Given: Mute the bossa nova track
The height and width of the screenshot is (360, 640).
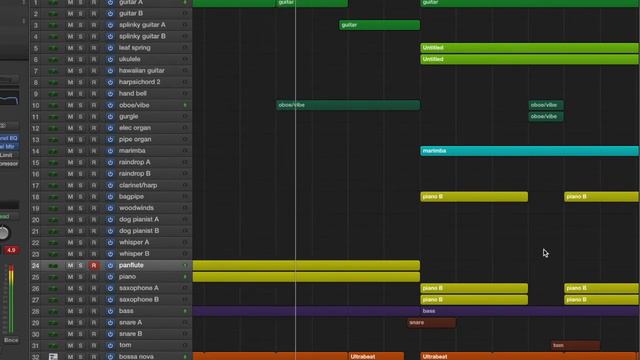Looking at the screenshot, I should pyautogui.click(x=70, y=357).
